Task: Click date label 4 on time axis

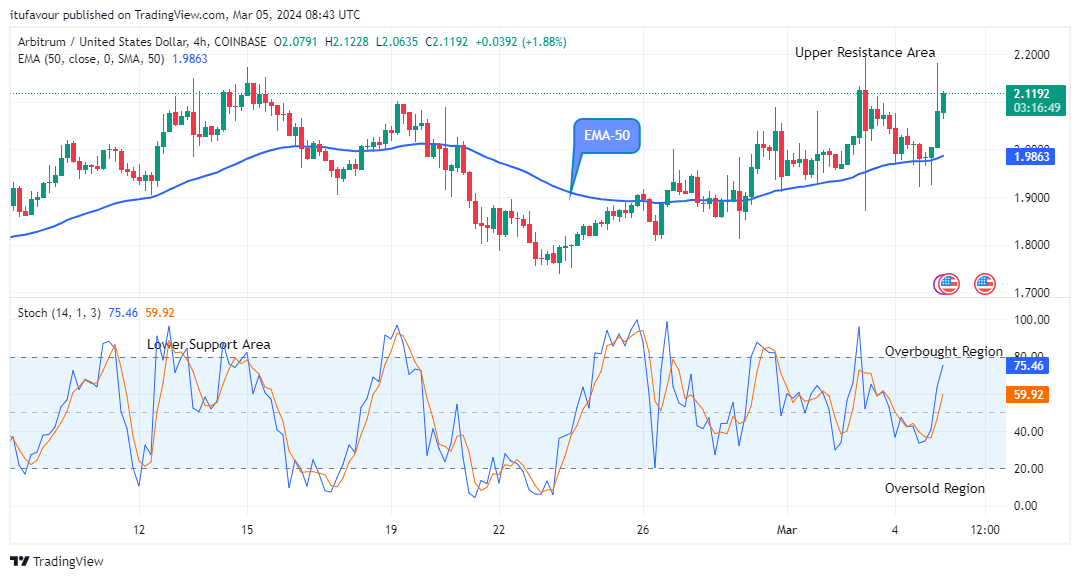Action: click(895, 530)
